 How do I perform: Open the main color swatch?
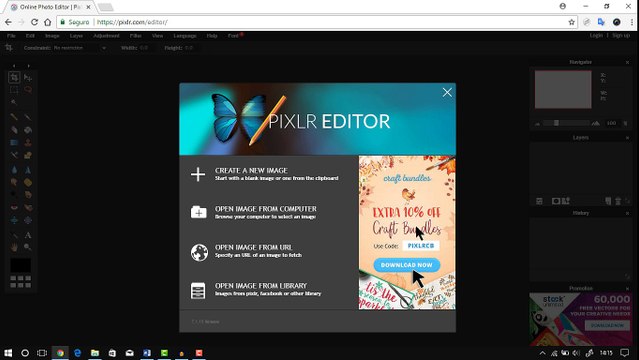point(20,265)
